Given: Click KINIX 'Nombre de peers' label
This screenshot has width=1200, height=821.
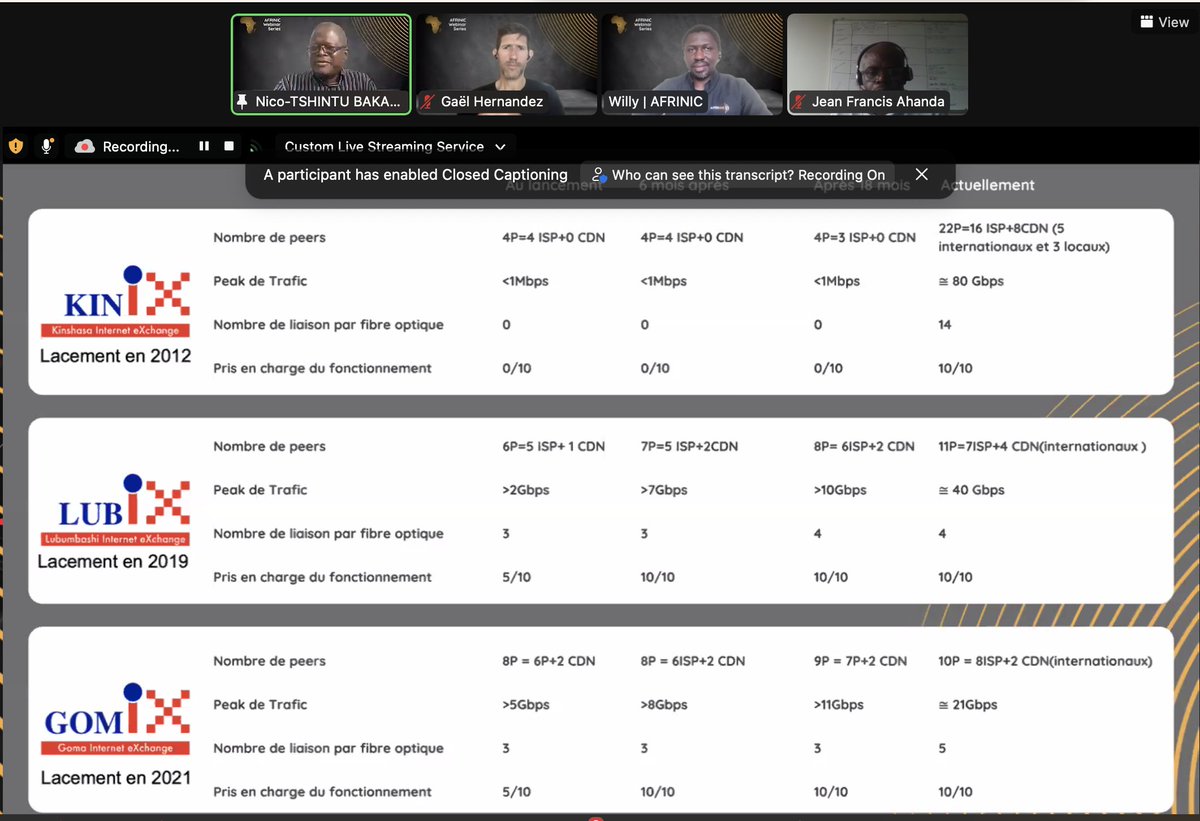Looking at the screenshot, I should (269, 237).
